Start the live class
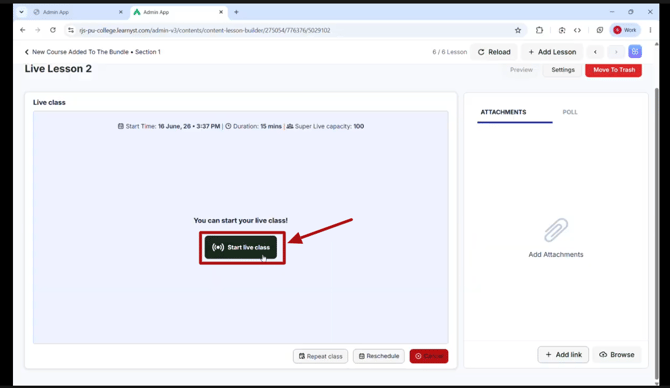 241,247
